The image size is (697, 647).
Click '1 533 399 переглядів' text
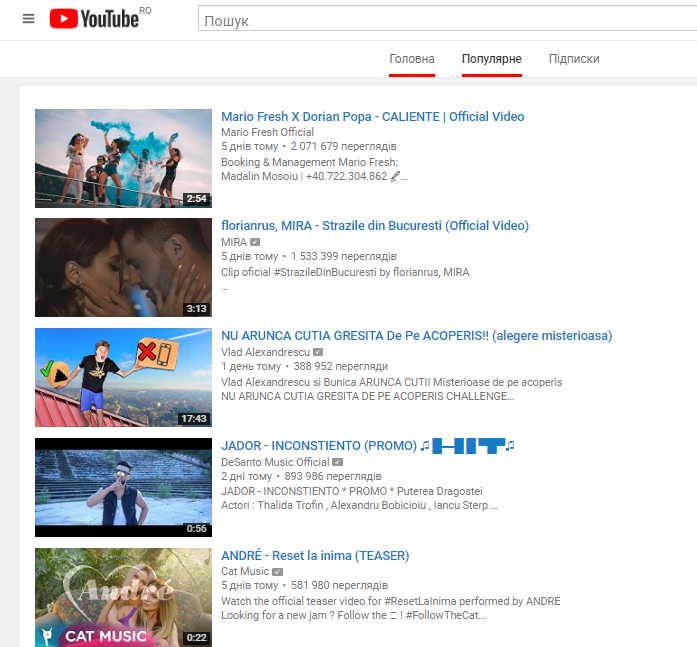[x=344, y=256]
